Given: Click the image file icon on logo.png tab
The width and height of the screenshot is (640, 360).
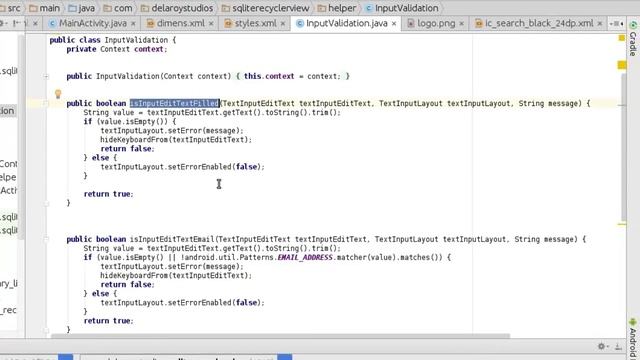Looking at the screenshot, I should pyautogui.click(x=411, y=24).
